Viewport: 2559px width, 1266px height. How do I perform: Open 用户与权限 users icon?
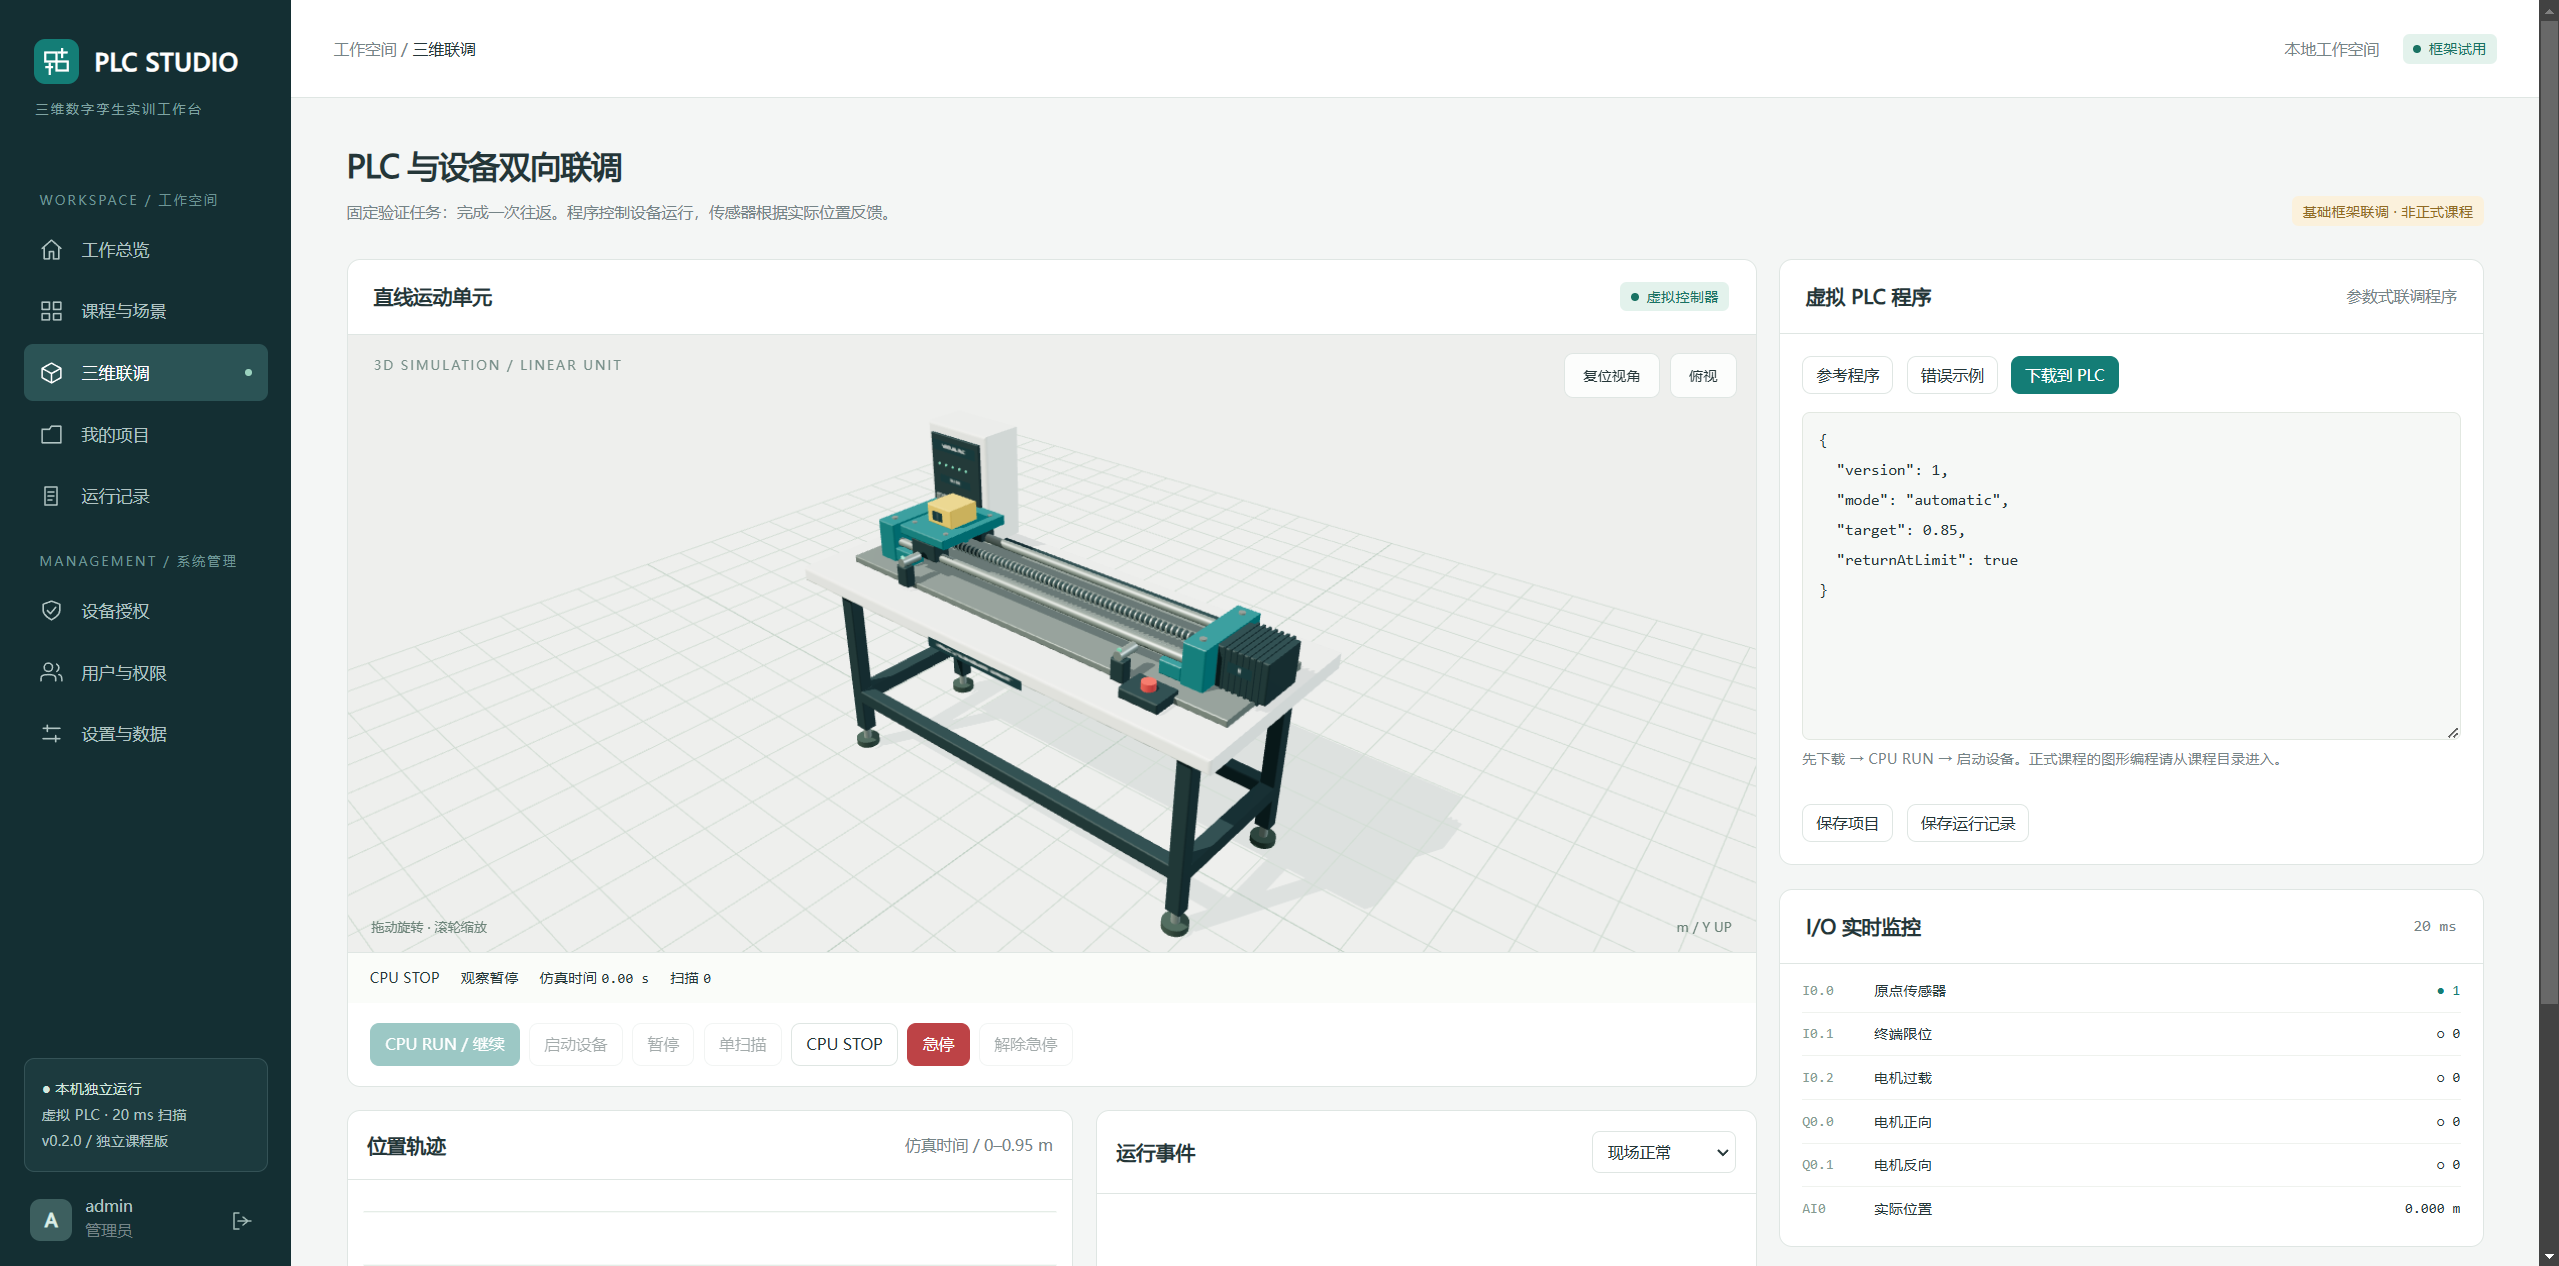(52, 673)
